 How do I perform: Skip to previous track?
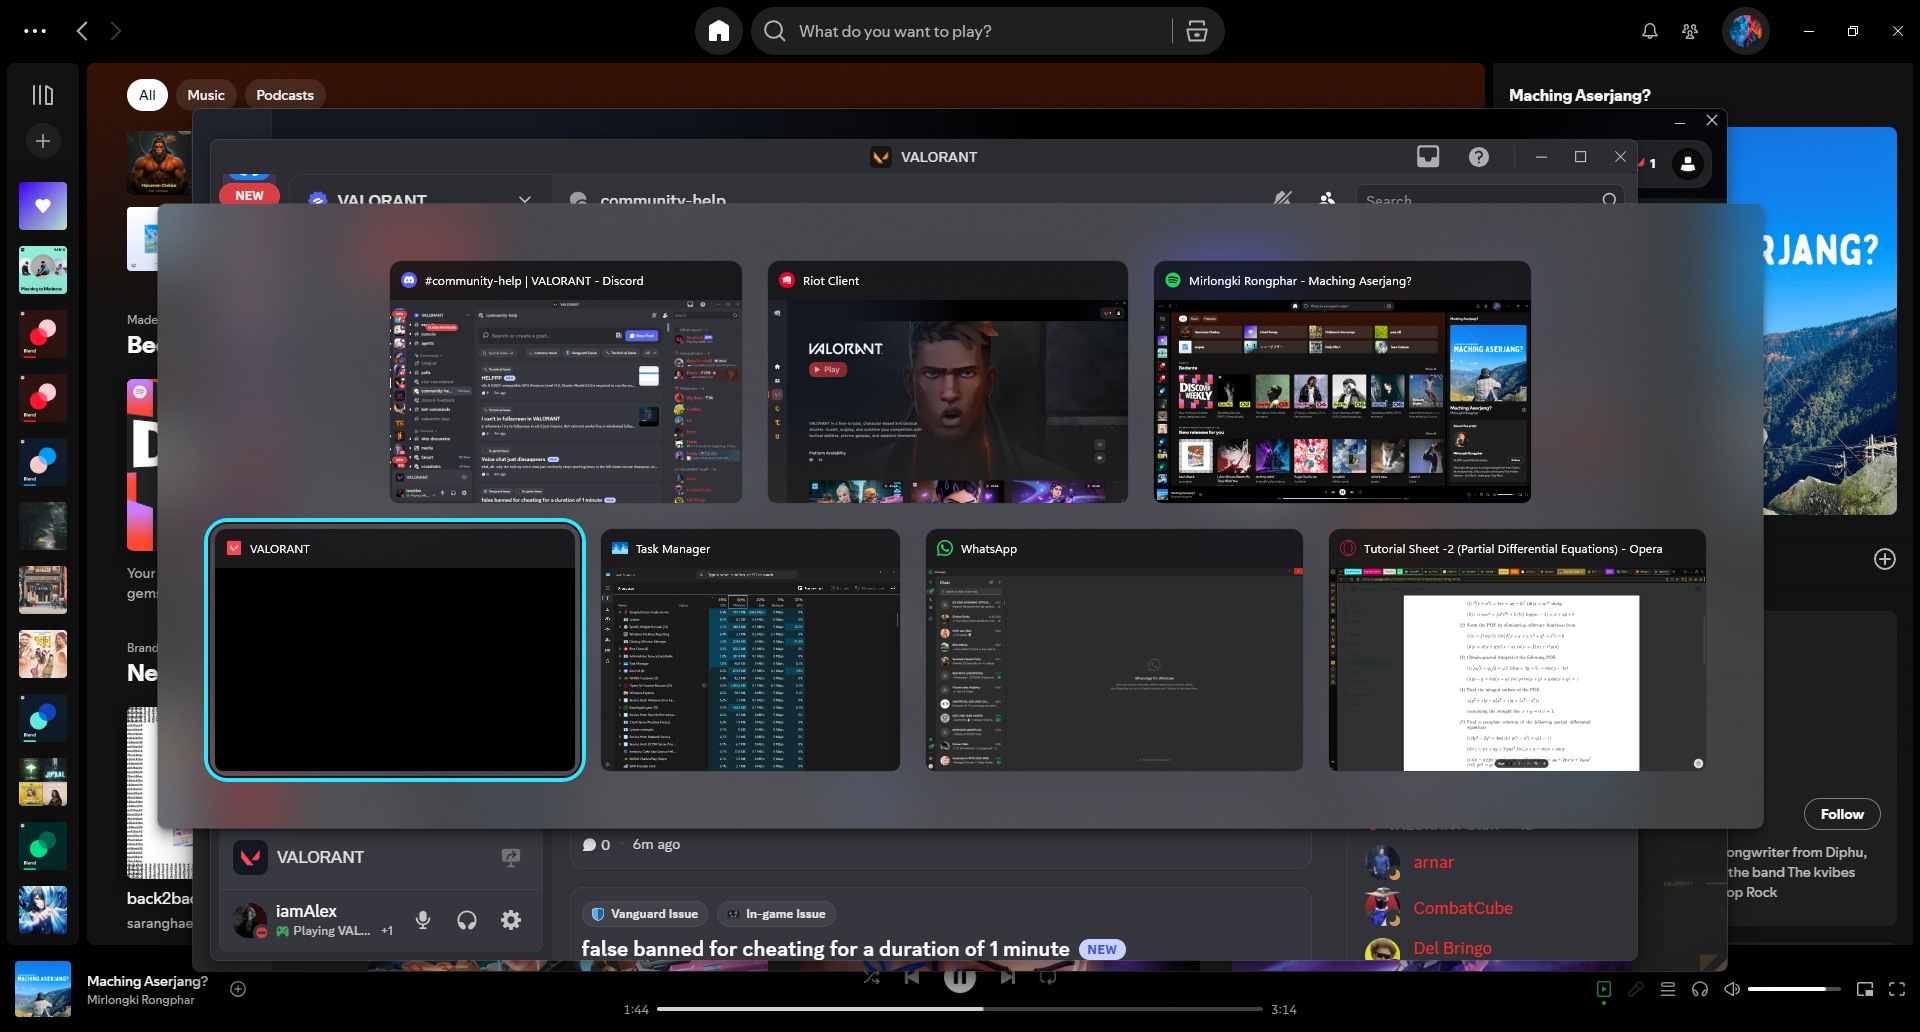pos(912,977)
